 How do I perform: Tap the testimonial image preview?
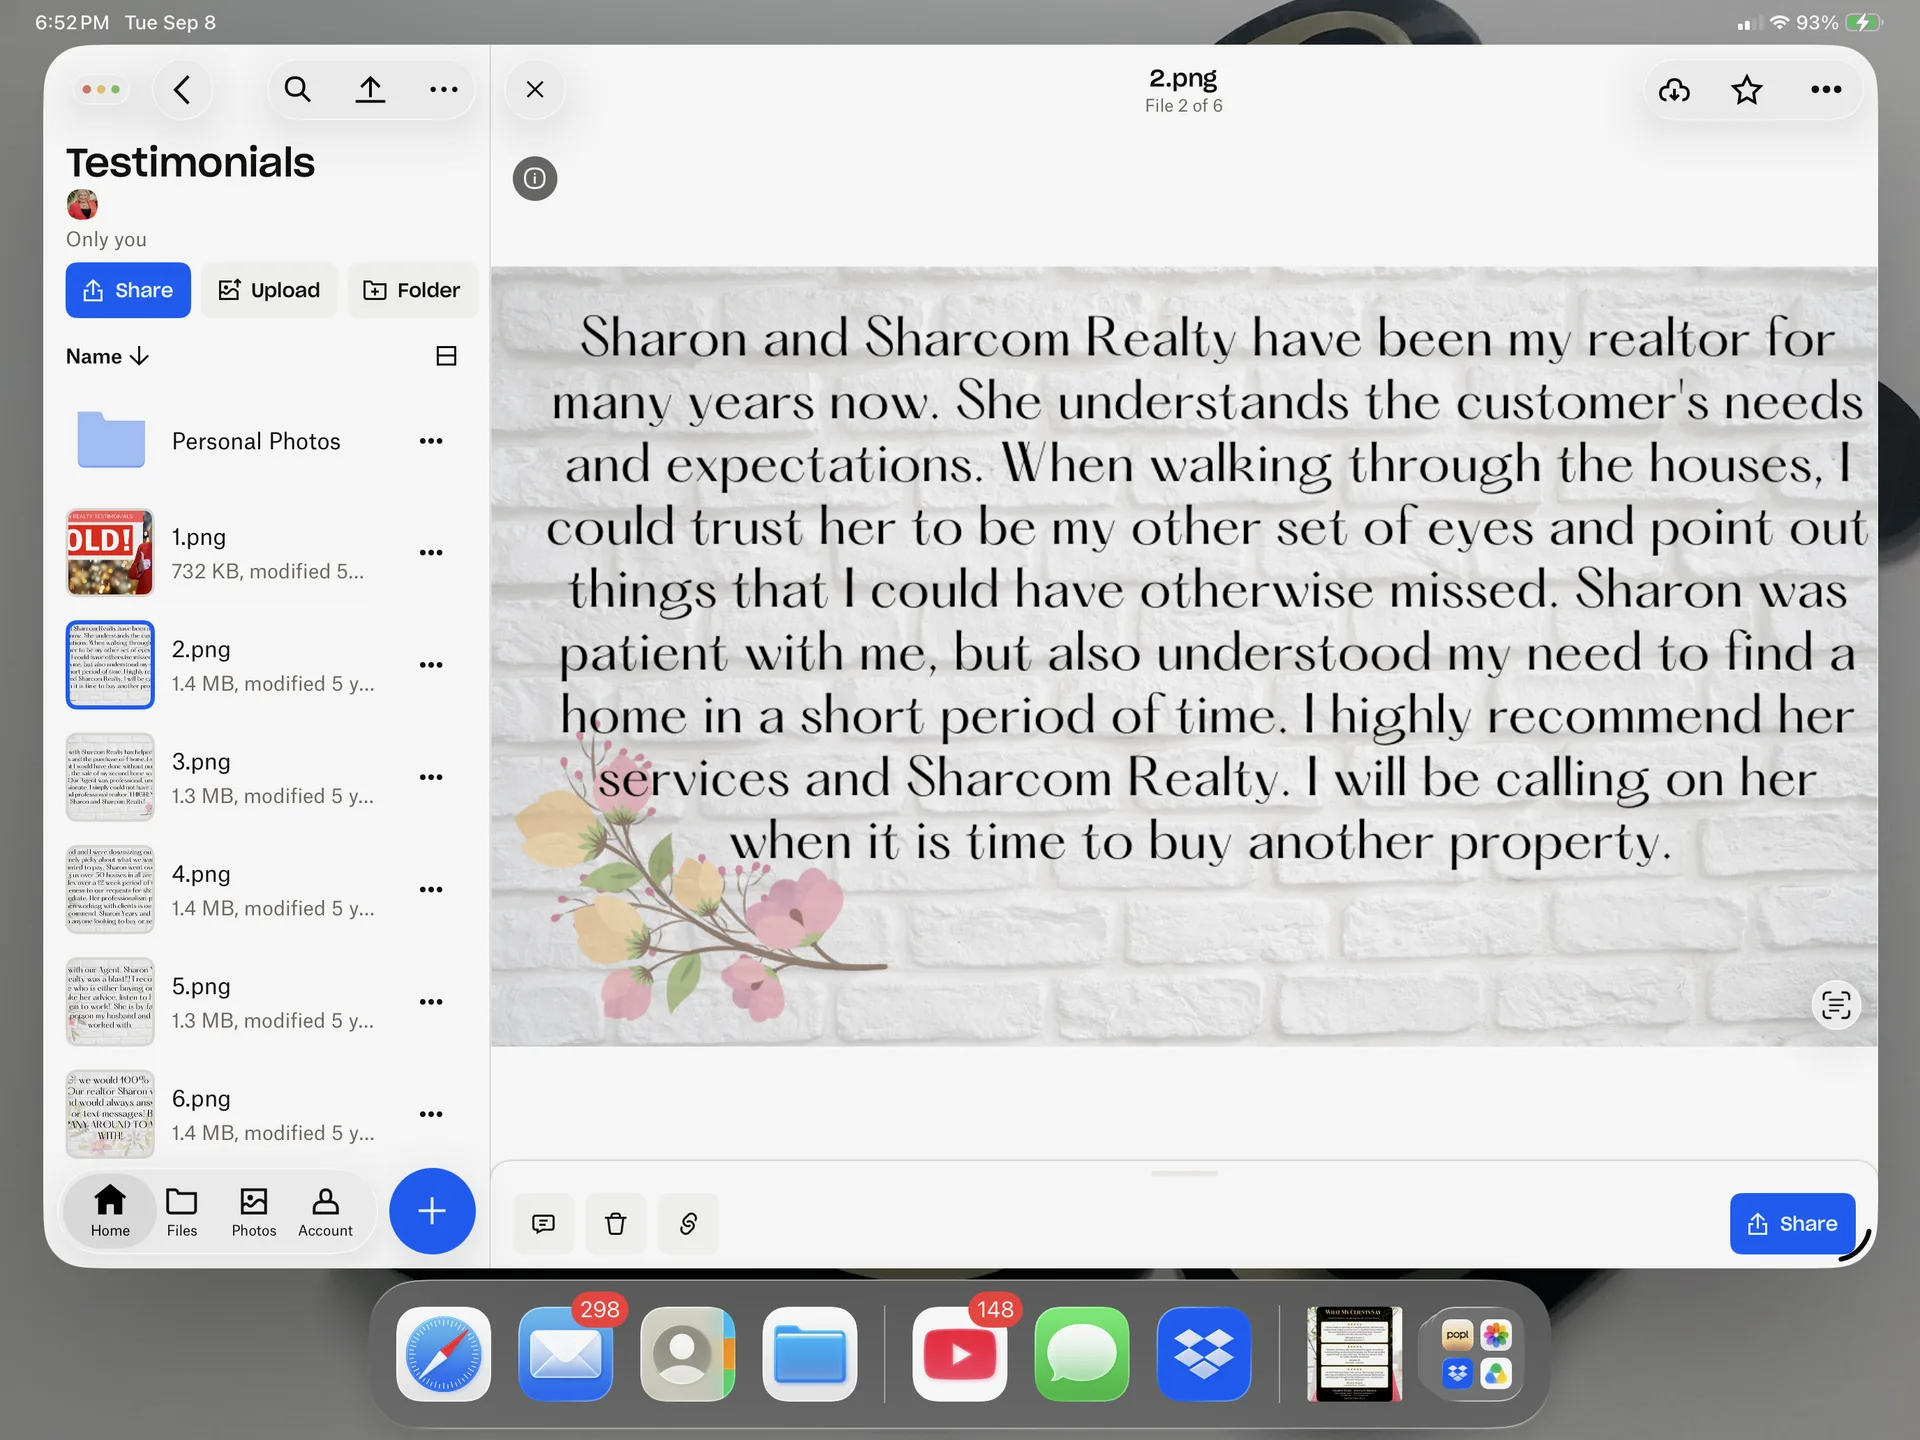point(1184,656)
